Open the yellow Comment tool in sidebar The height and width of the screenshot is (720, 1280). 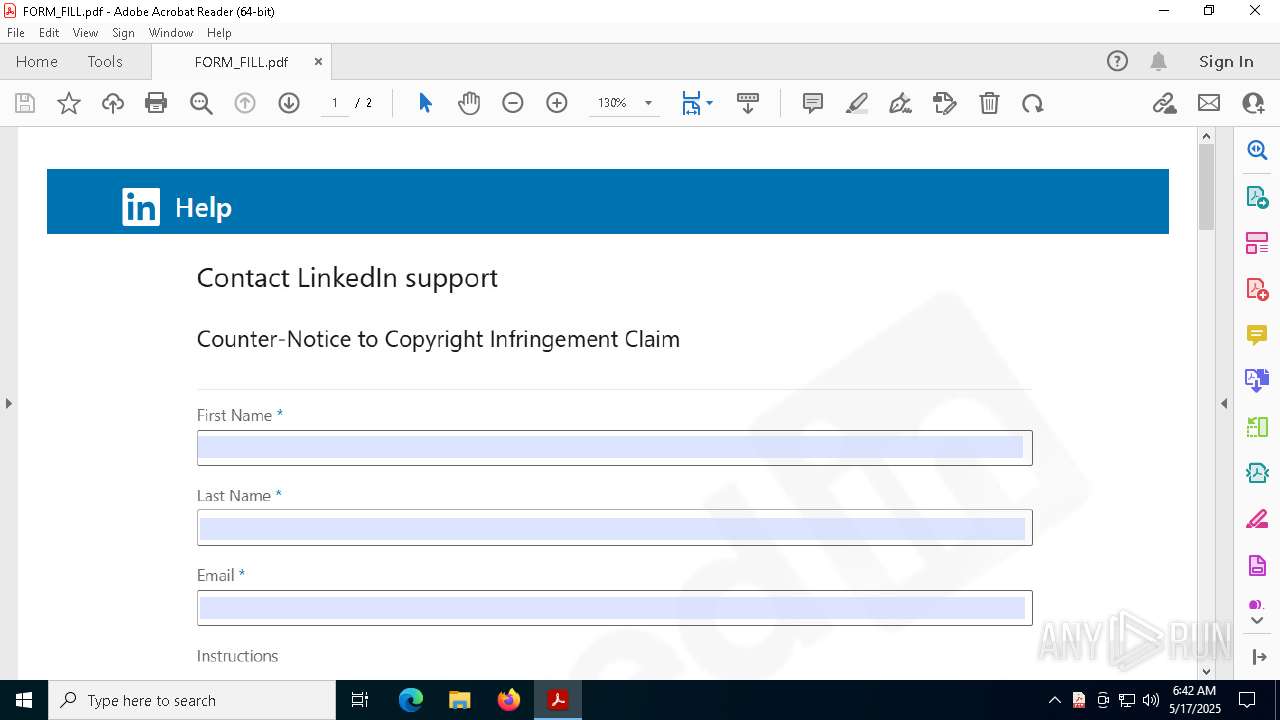click(1257, 334)
